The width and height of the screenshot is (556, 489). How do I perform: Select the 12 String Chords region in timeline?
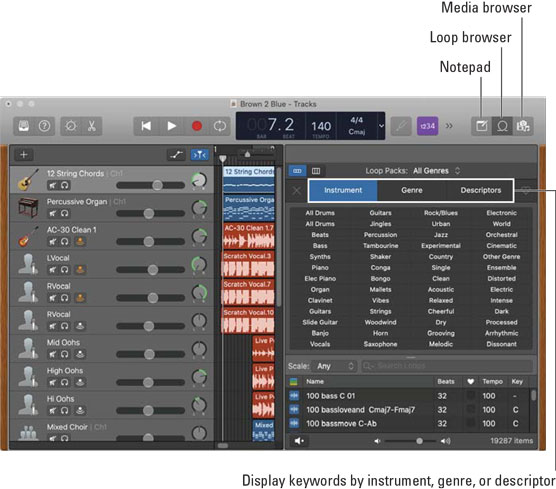[249, 180]
